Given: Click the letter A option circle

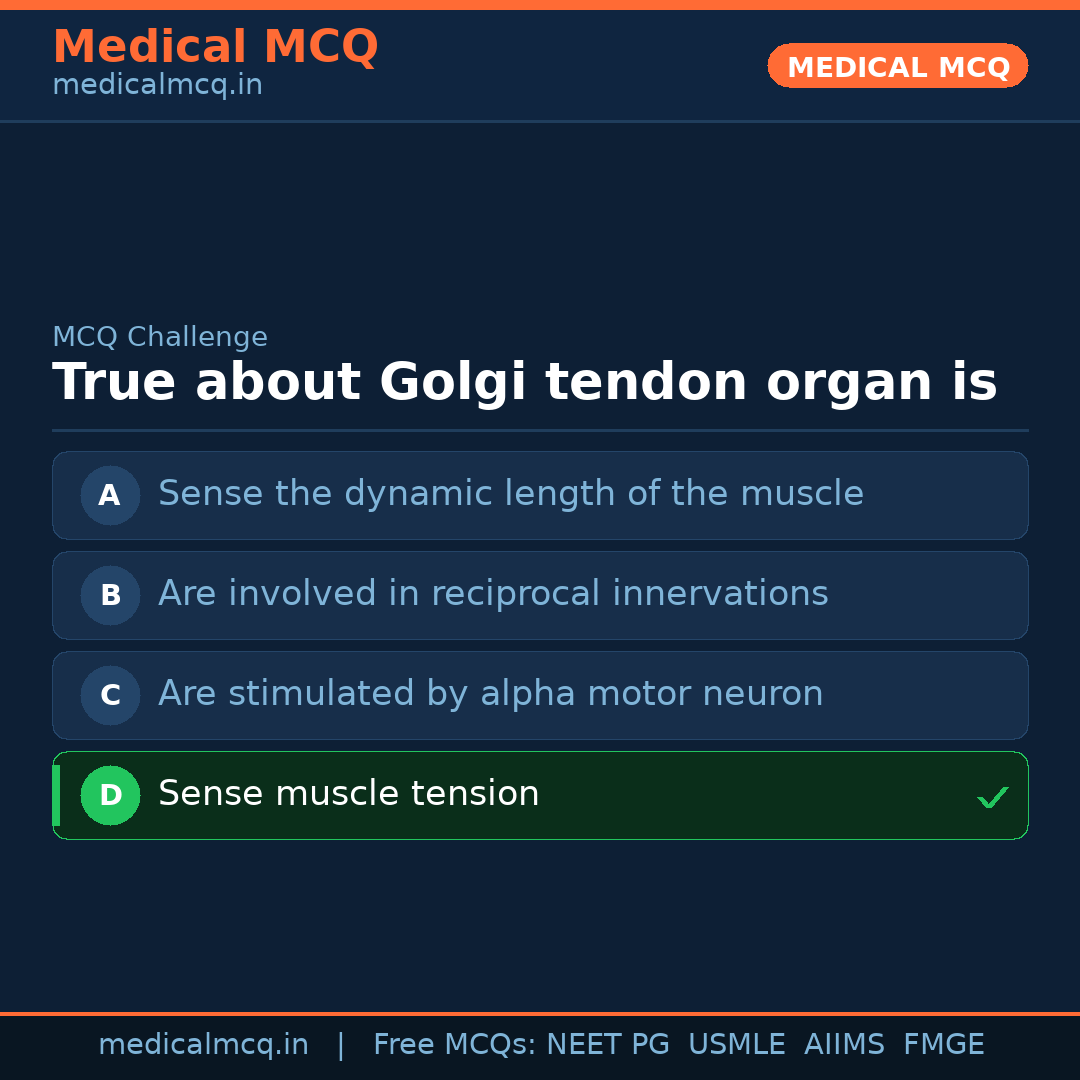Looking at the screenshot, I should [110, 495].
